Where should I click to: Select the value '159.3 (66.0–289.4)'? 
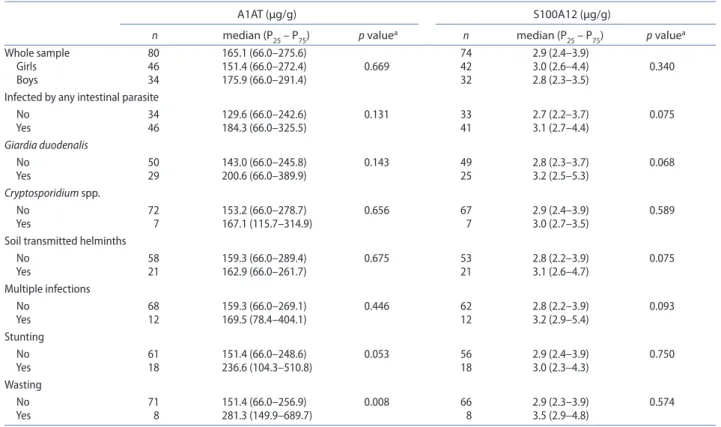click(x=264, y=258)
